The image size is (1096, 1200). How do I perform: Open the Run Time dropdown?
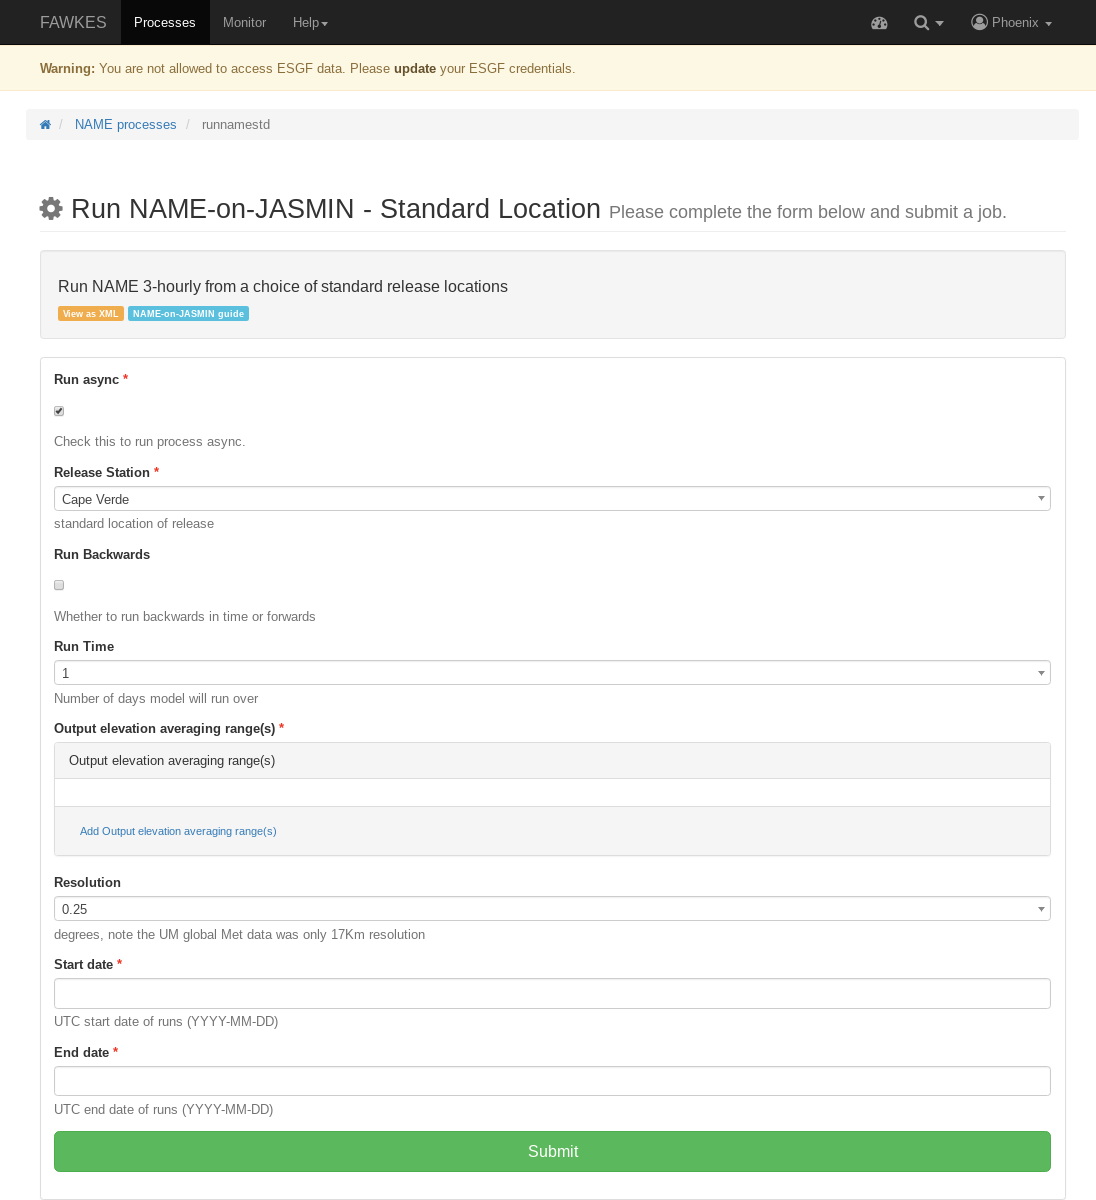tap(552, 672)
